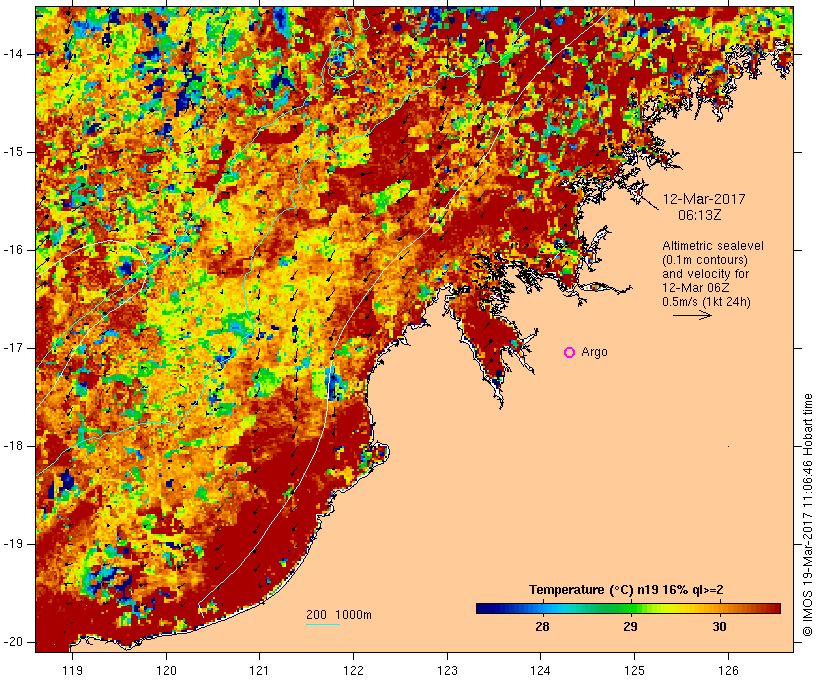Click the Temperature colorbar title
Screen dimensions: 820x680
(x=626, y=590)
